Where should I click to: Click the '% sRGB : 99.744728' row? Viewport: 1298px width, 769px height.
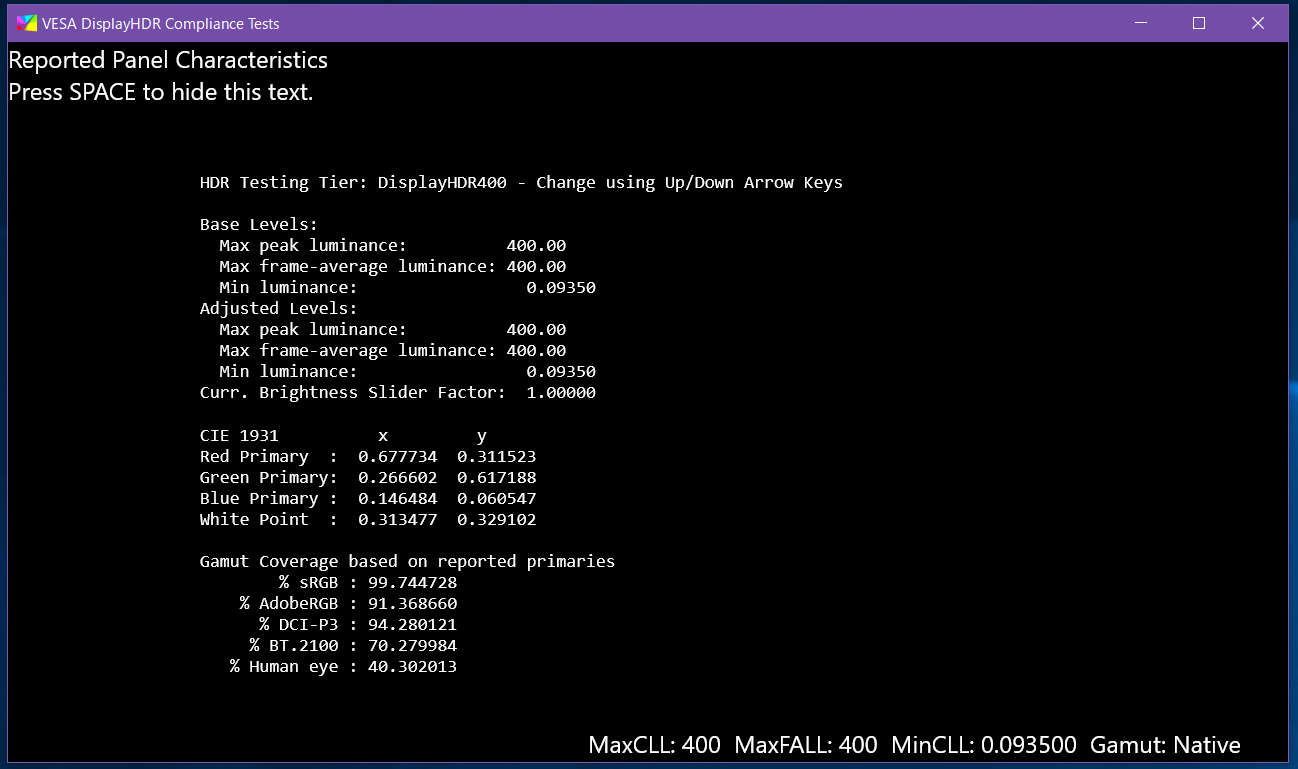click(368, 583)
